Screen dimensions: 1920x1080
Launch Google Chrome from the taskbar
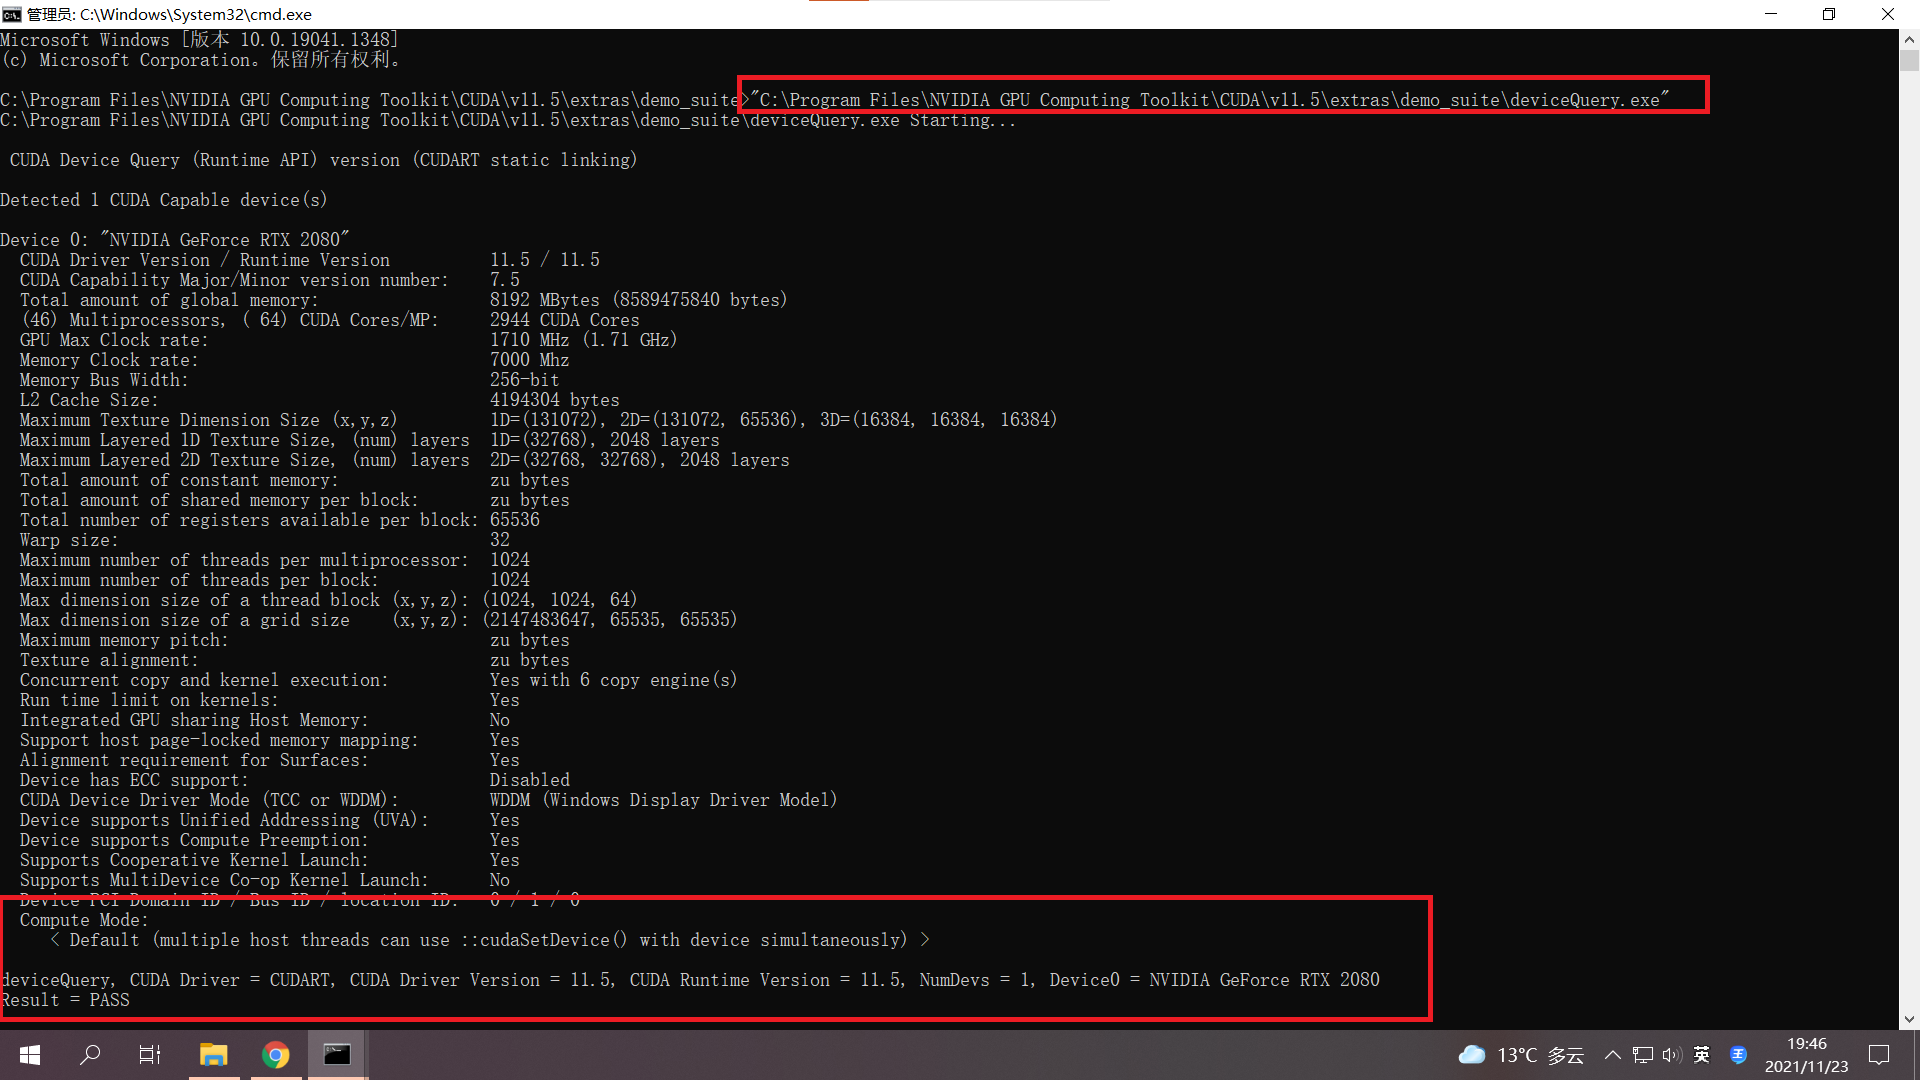click(275, 1055)
